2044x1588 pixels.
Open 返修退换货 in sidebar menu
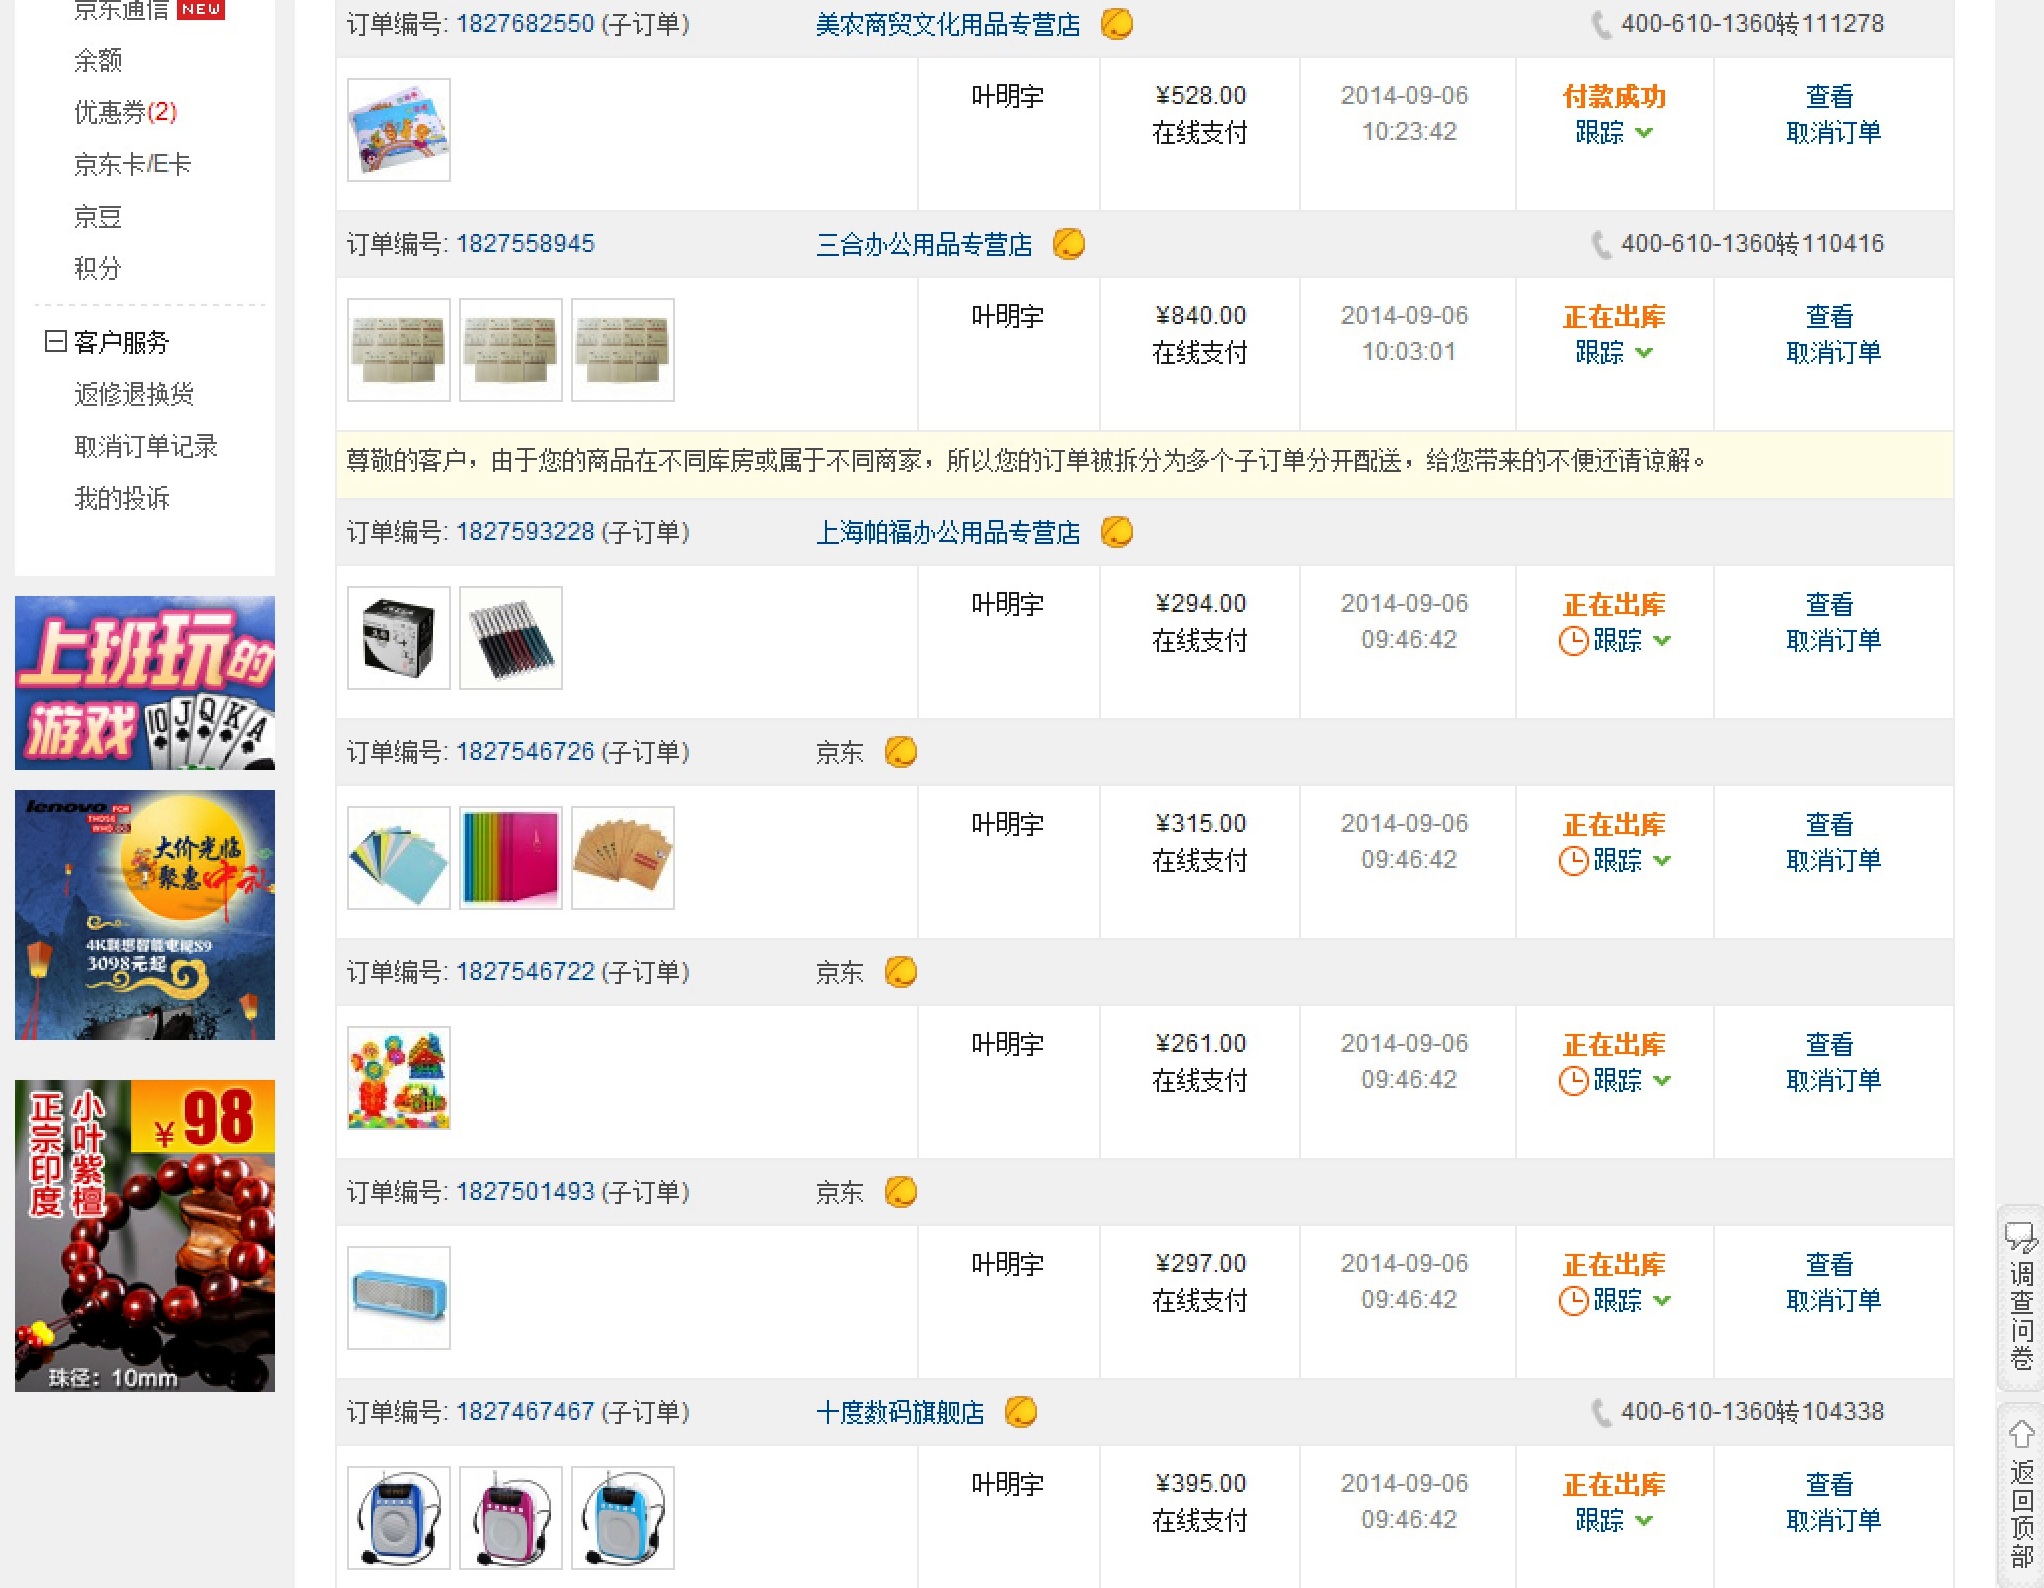click(134, 394)
